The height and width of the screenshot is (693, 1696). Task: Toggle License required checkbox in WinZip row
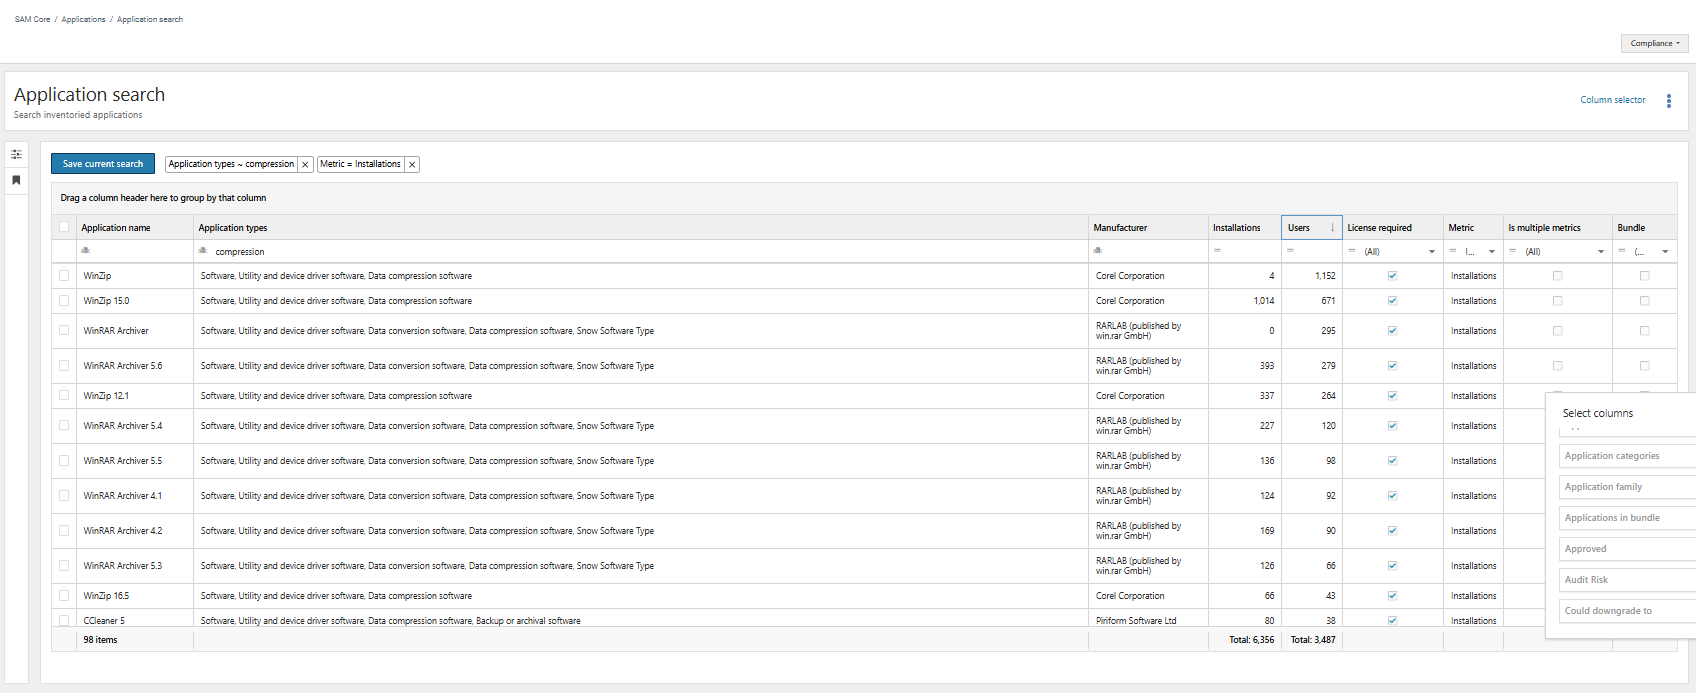(x=1392, y=276)
